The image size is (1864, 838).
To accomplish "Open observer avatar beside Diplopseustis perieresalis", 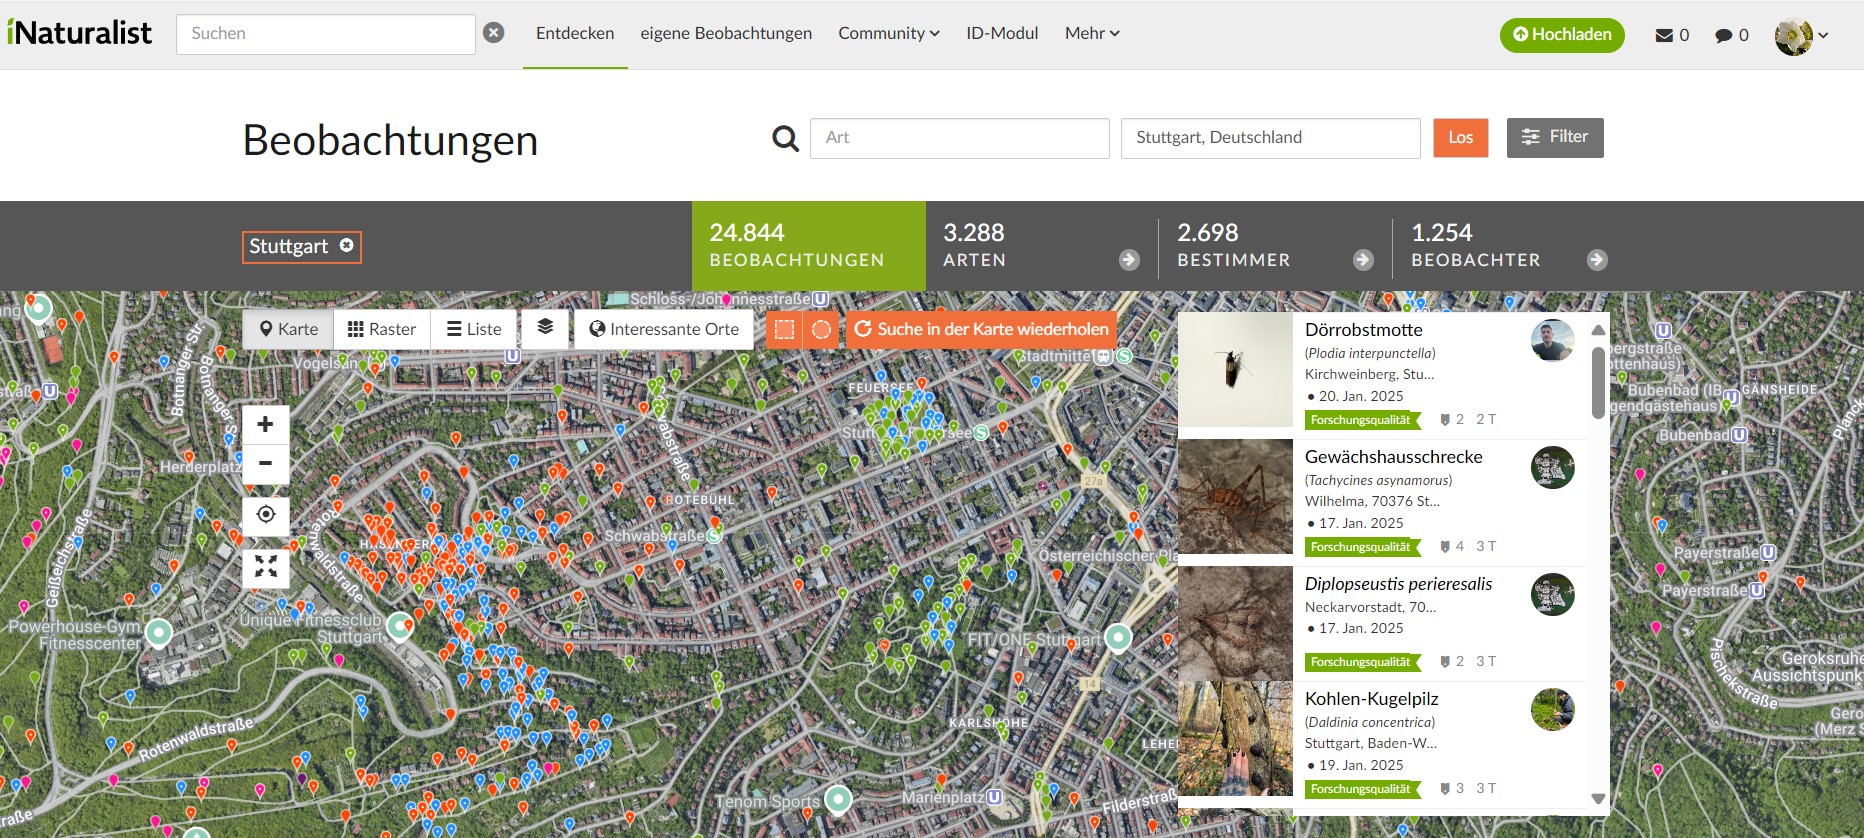I will (x=1552, y=595).
